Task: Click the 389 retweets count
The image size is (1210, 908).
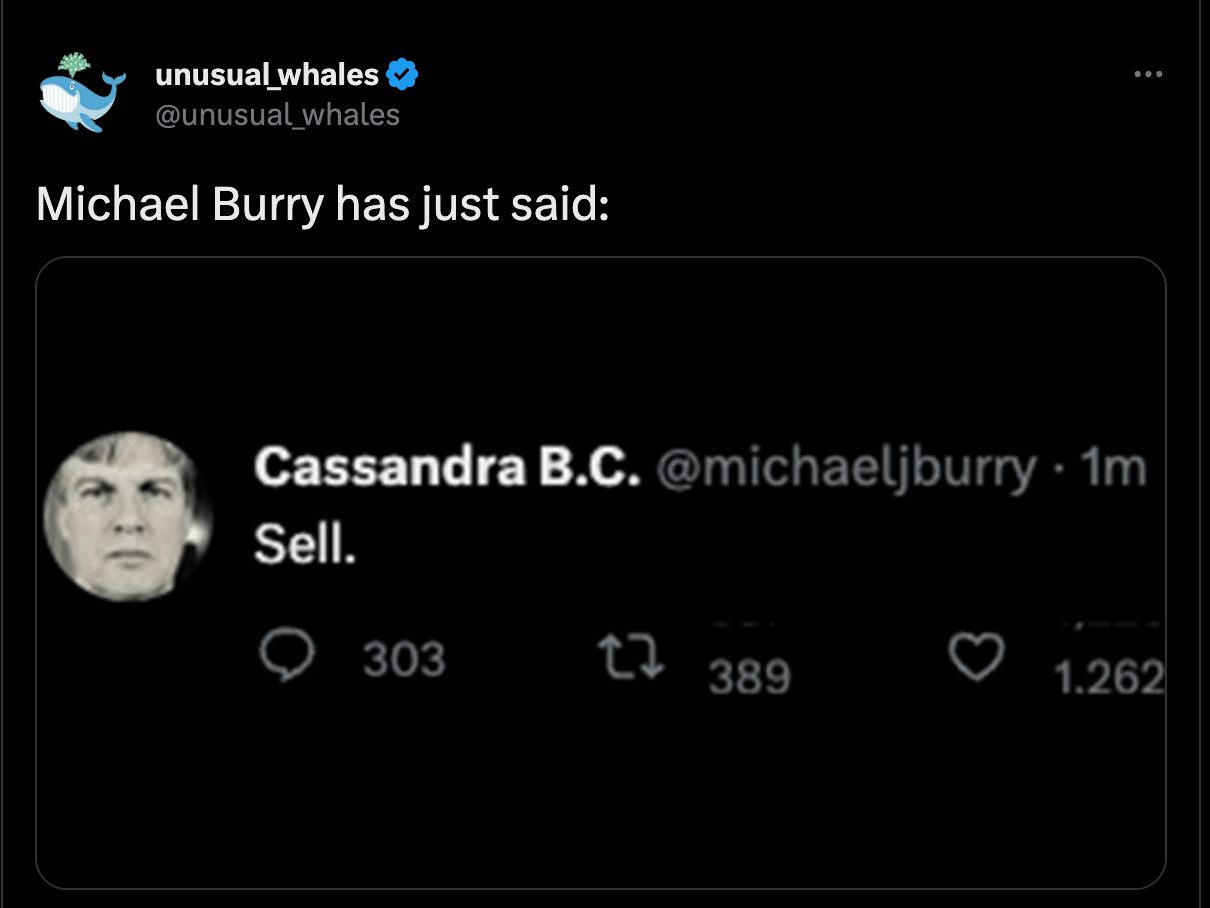Action: [750, 678]
